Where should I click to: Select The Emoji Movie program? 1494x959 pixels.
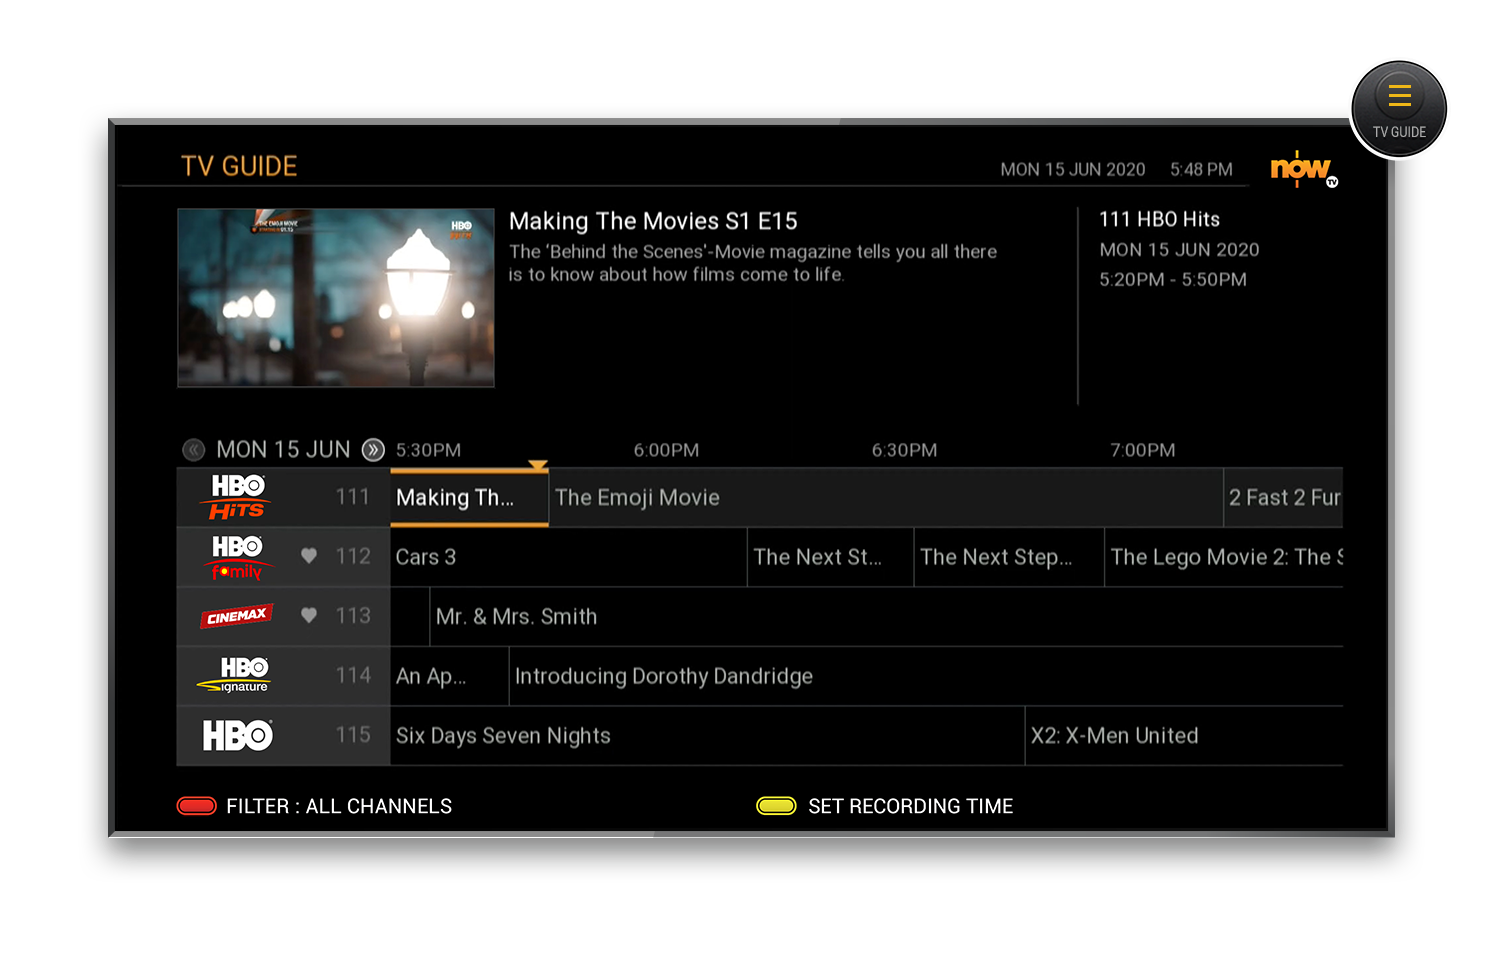[886, 497]
